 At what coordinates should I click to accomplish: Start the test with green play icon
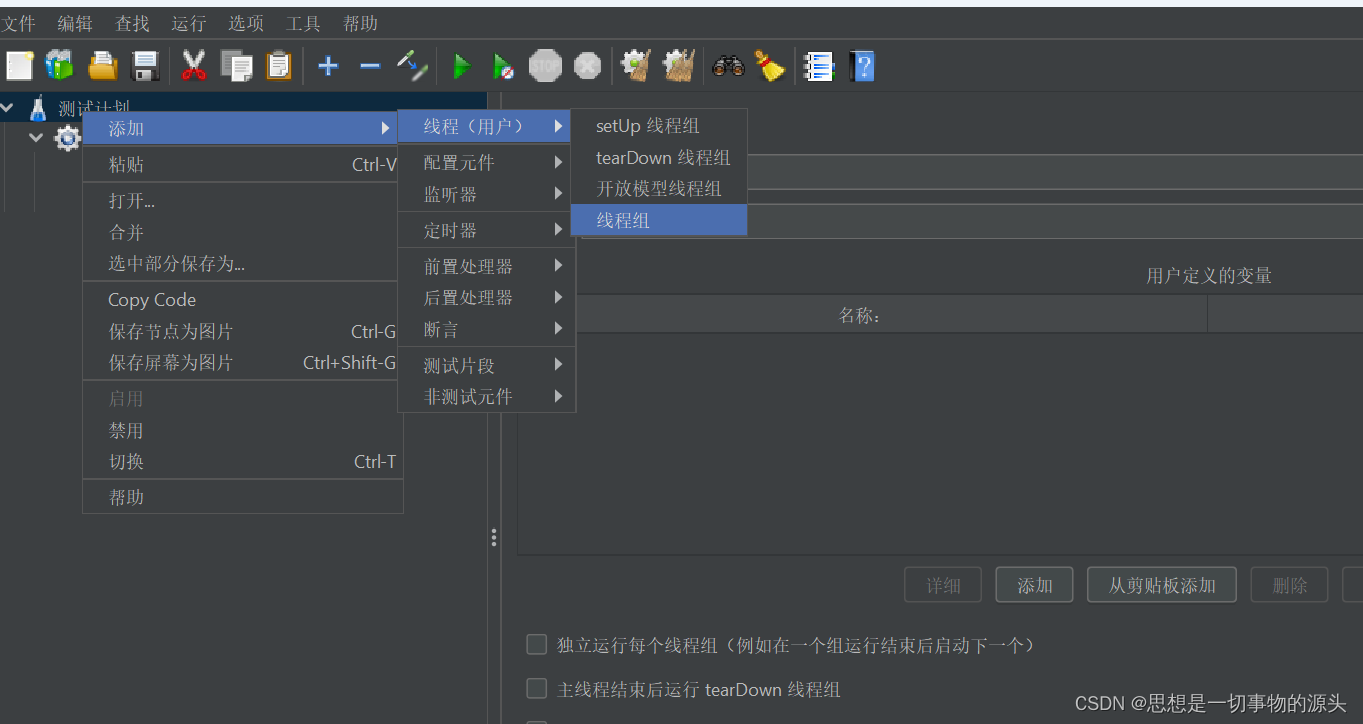[461, 66]
